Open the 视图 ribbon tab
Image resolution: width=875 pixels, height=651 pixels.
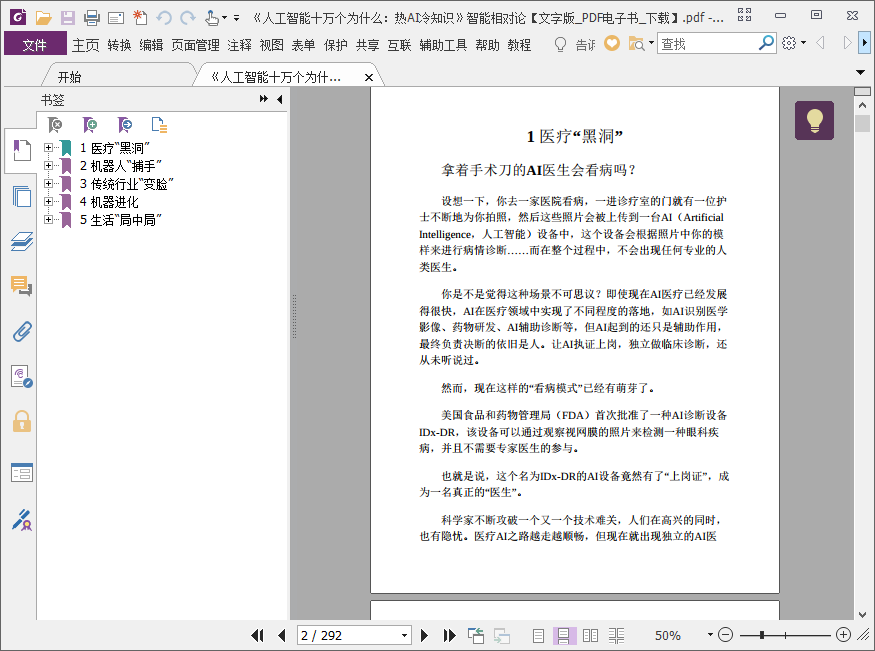point(272,45)
